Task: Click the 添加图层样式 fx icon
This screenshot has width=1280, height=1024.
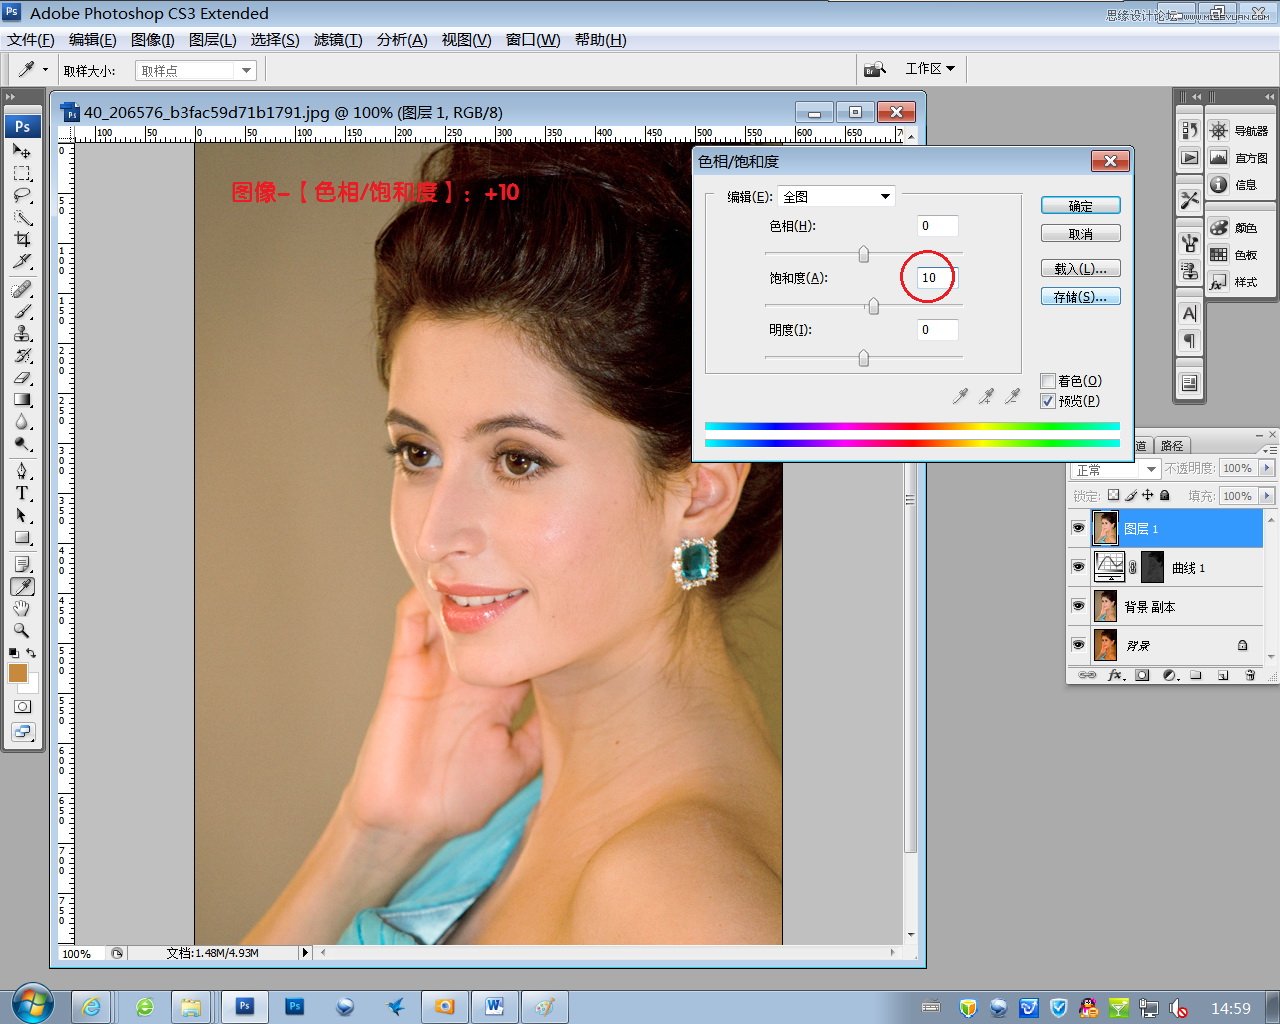Action: tap(1117, 675)
